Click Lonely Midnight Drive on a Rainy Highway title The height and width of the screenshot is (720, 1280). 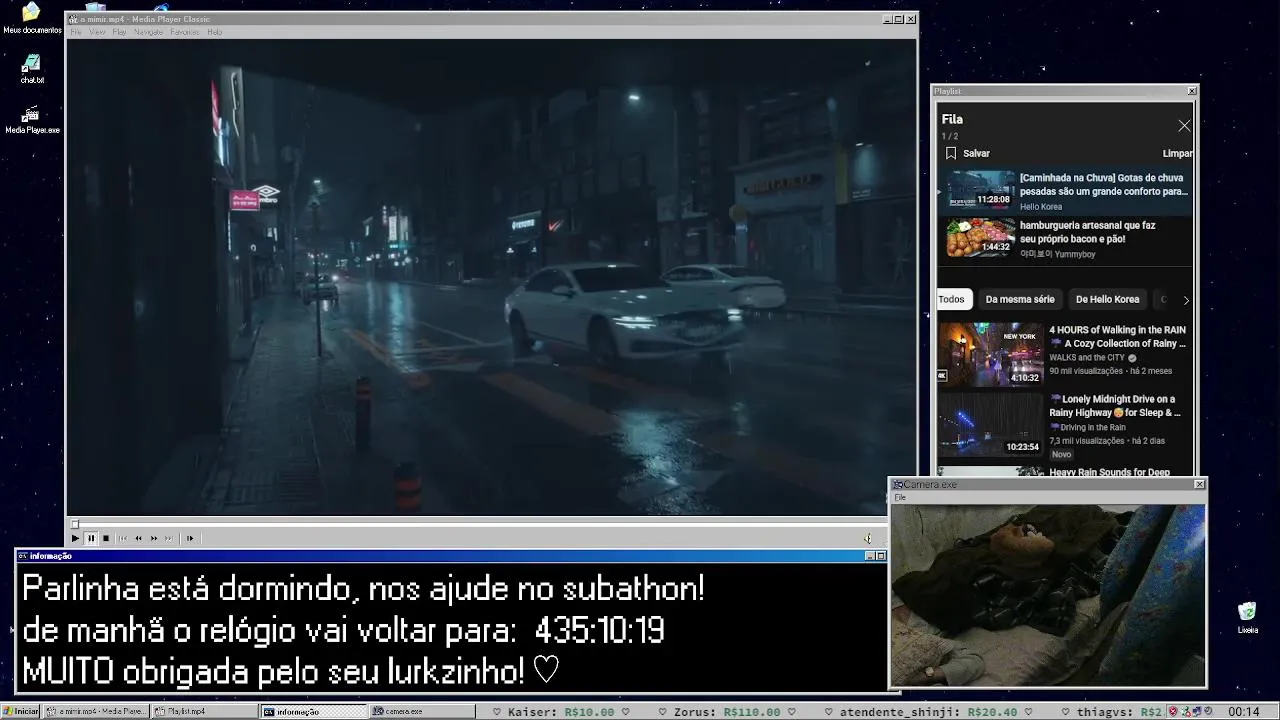click(1115, 406)
